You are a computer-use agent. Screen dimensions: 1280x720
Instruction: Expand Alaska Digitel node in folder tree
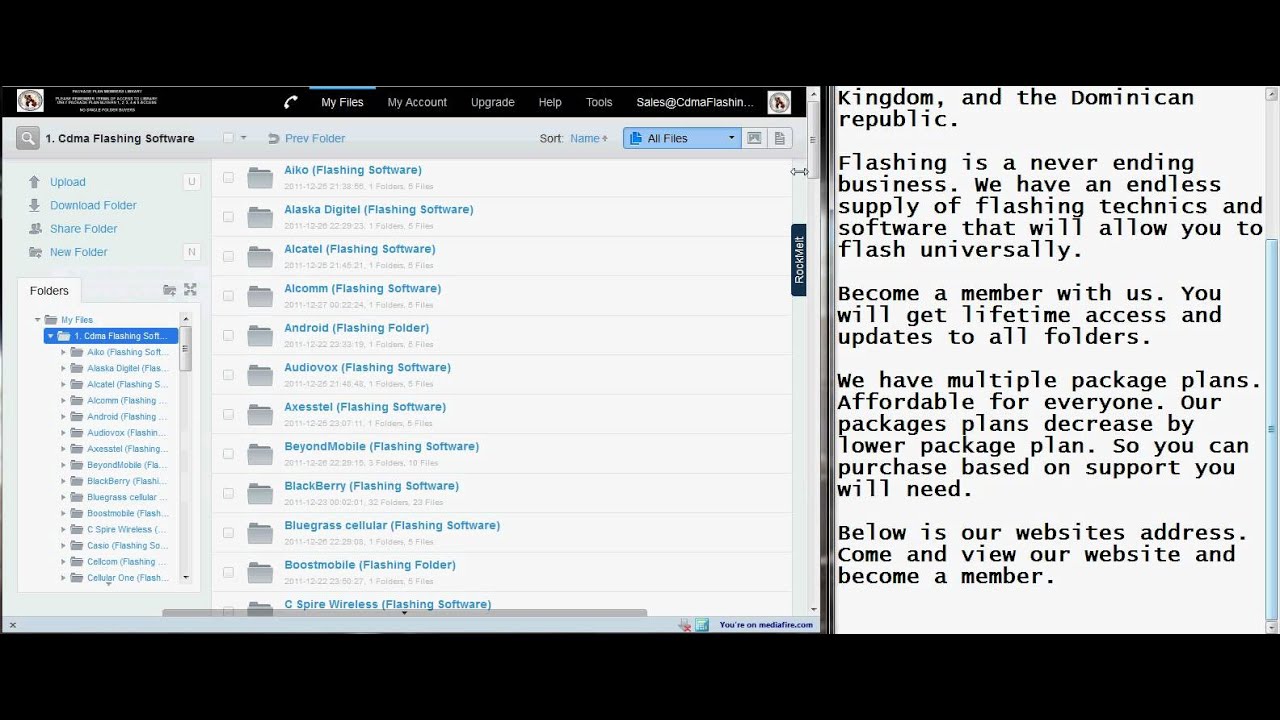[64, 368]
